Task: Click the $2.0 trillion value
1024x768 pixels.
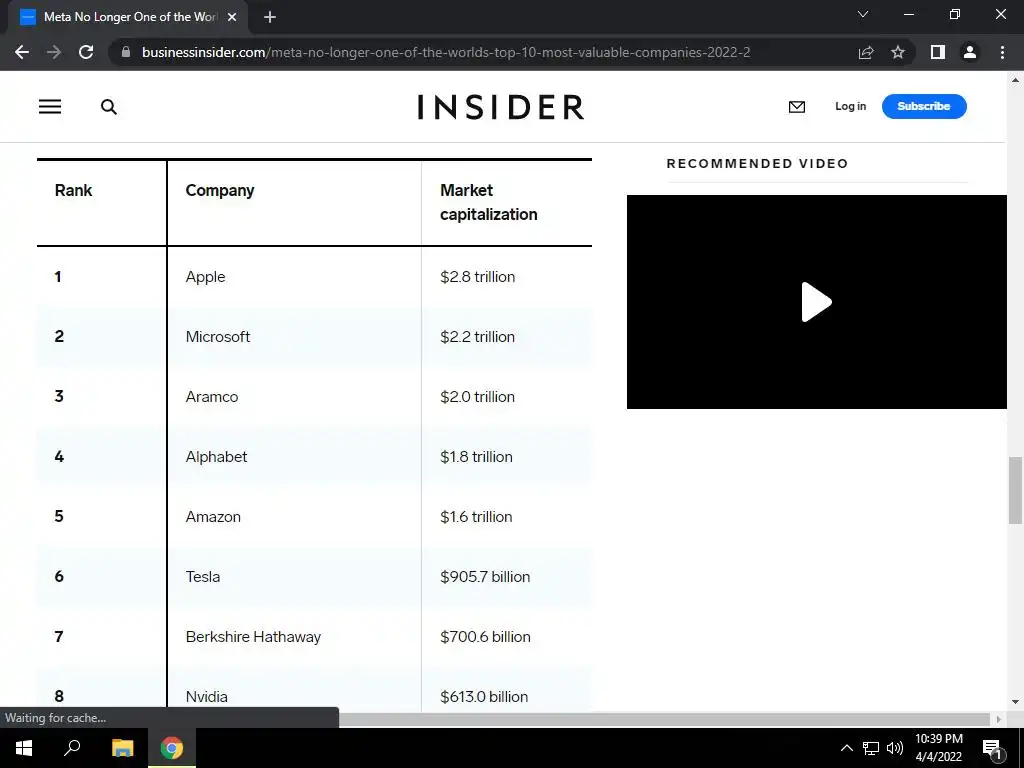Action: 478,397
